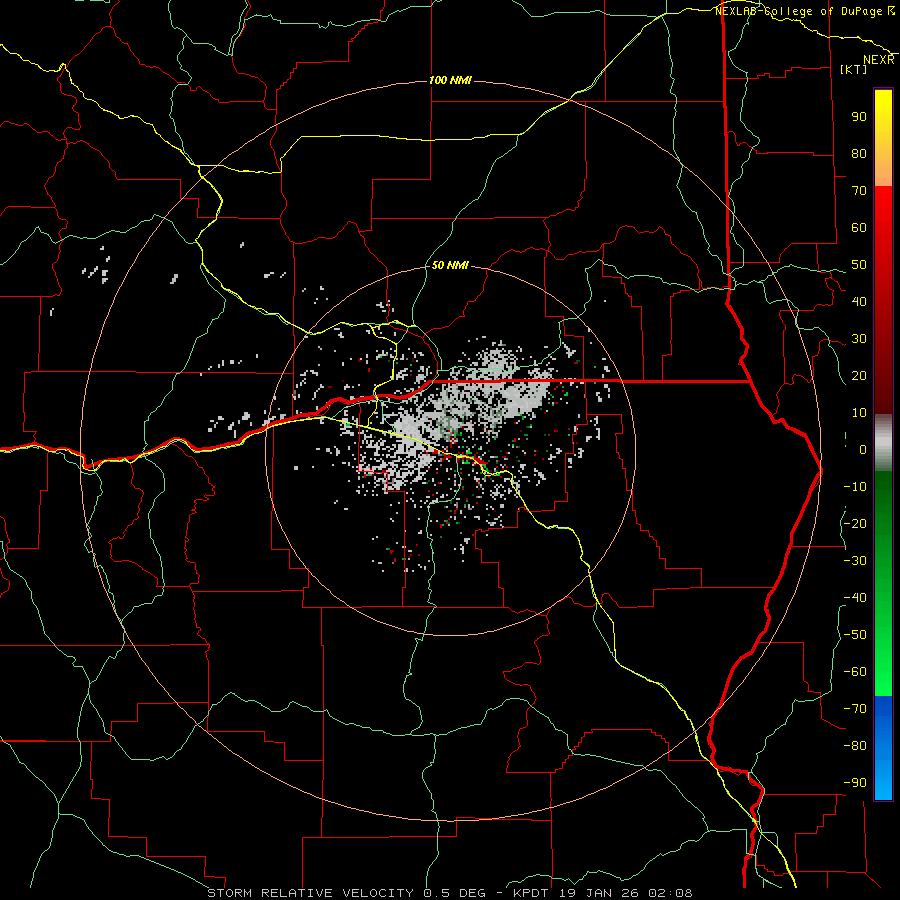
Task: Select the 60 value on velocity scale
Action: (x=859, y=228)
